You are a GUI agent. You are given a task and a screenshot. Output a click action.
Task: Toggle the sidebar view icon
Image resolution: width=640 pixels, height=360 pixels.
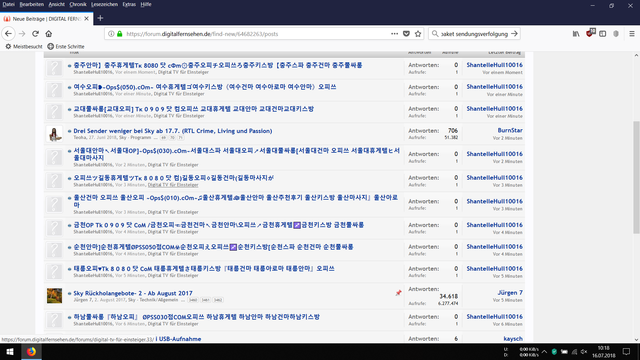tap(602, 34)
